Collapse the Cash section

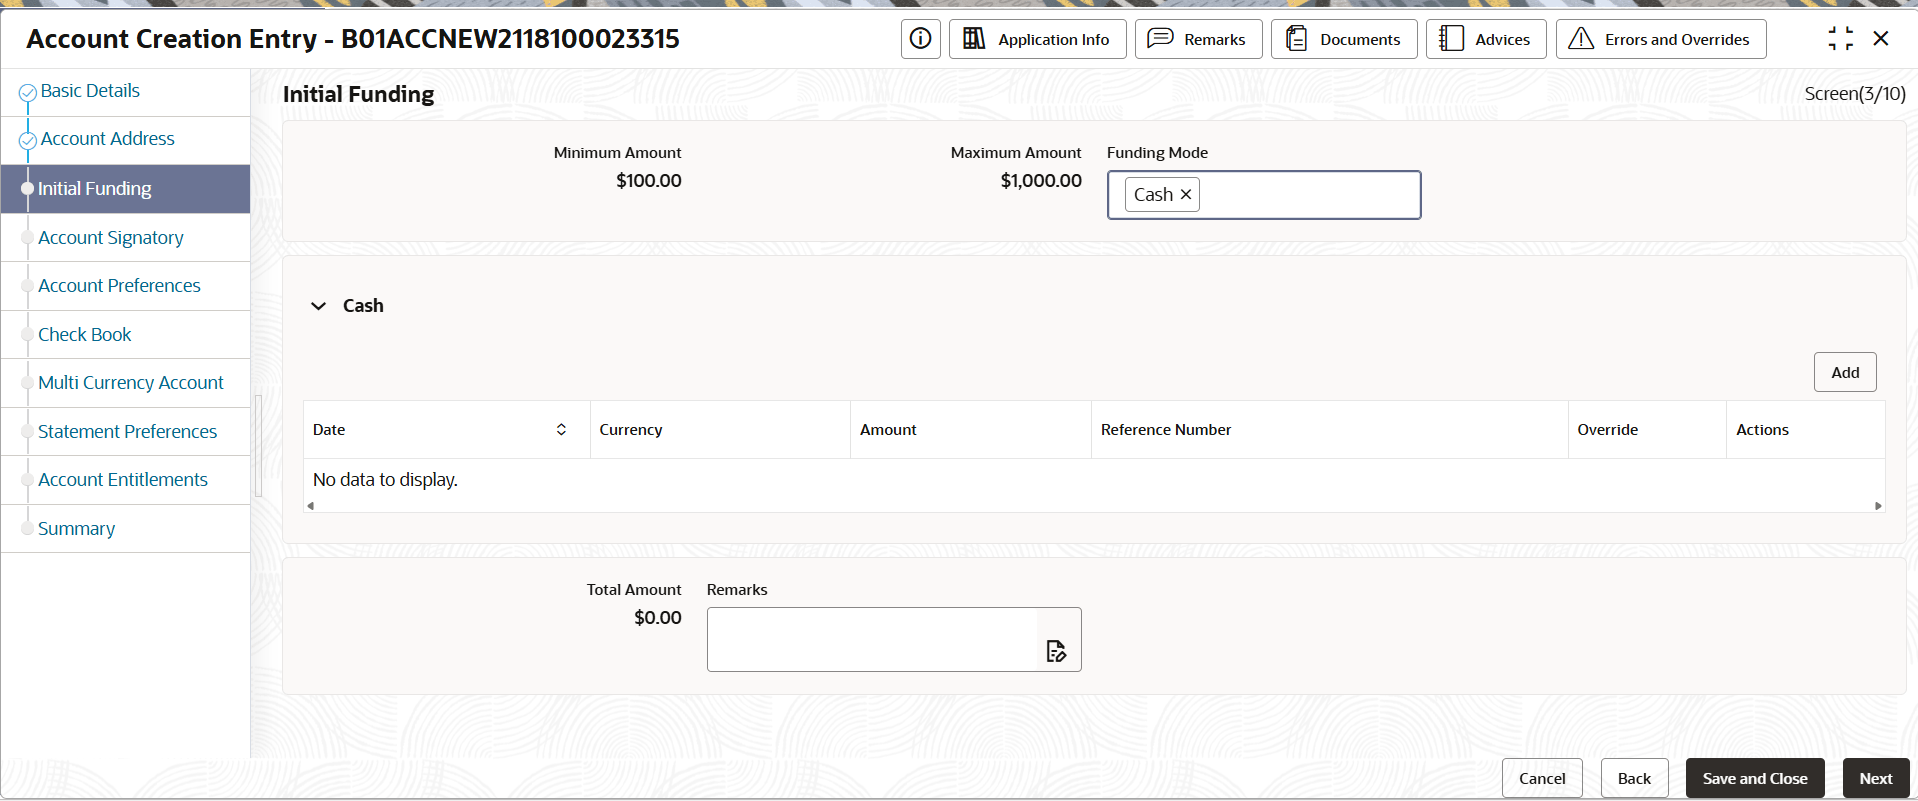coord(319,306)
